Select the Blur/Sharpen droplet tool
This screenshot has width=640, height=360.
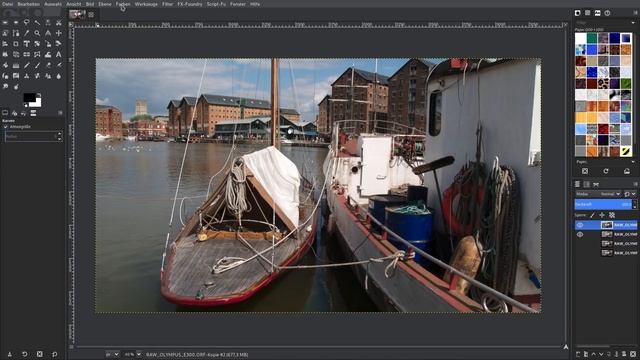(x=59, y=76)
